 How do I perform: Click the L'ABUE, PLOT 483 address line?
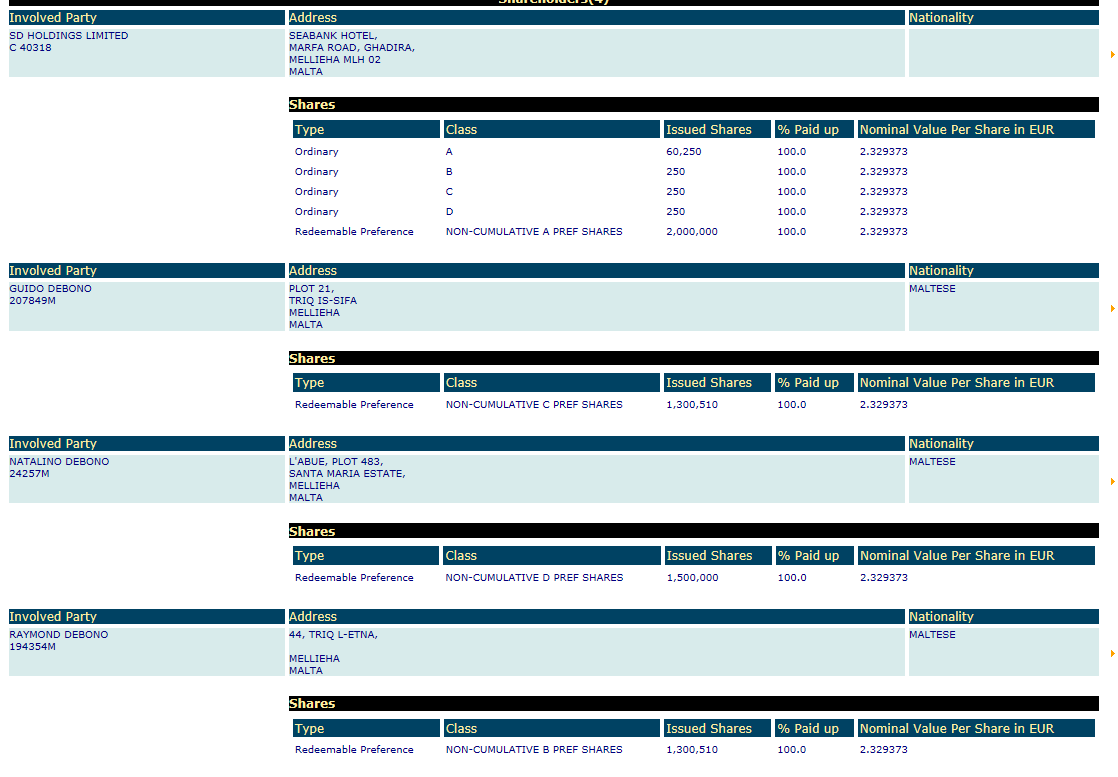(x=336, y=462)
